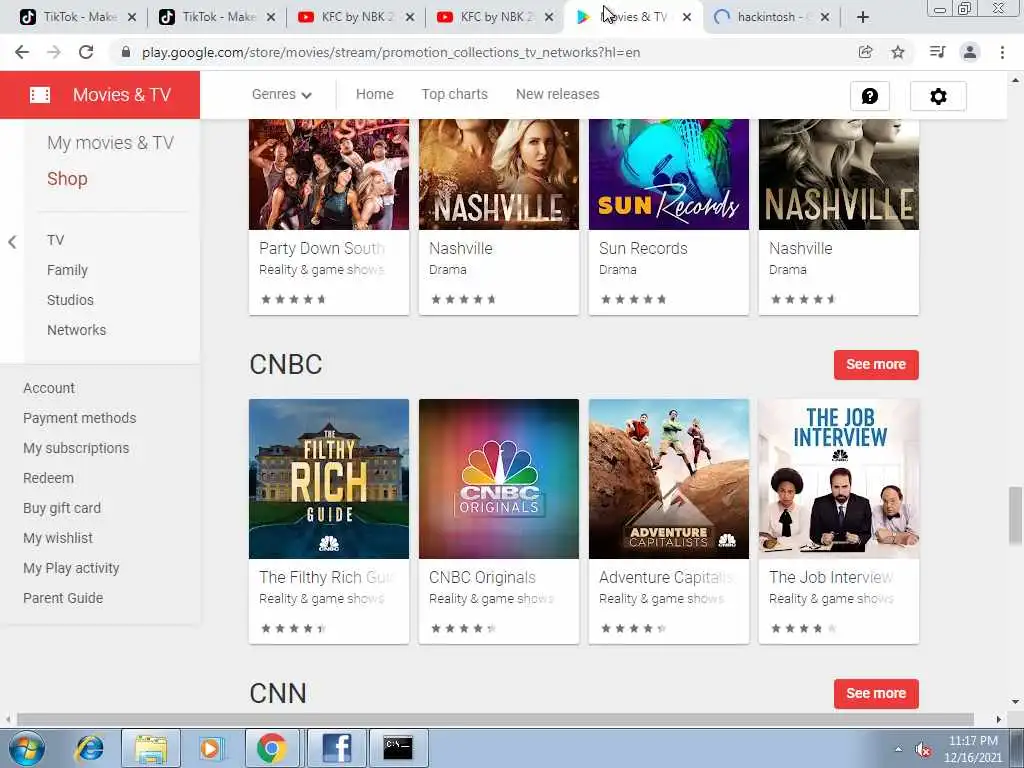1024x768 pixels.
Task: Open The Filthy Rich Guide poster
Action: (329, 479)
